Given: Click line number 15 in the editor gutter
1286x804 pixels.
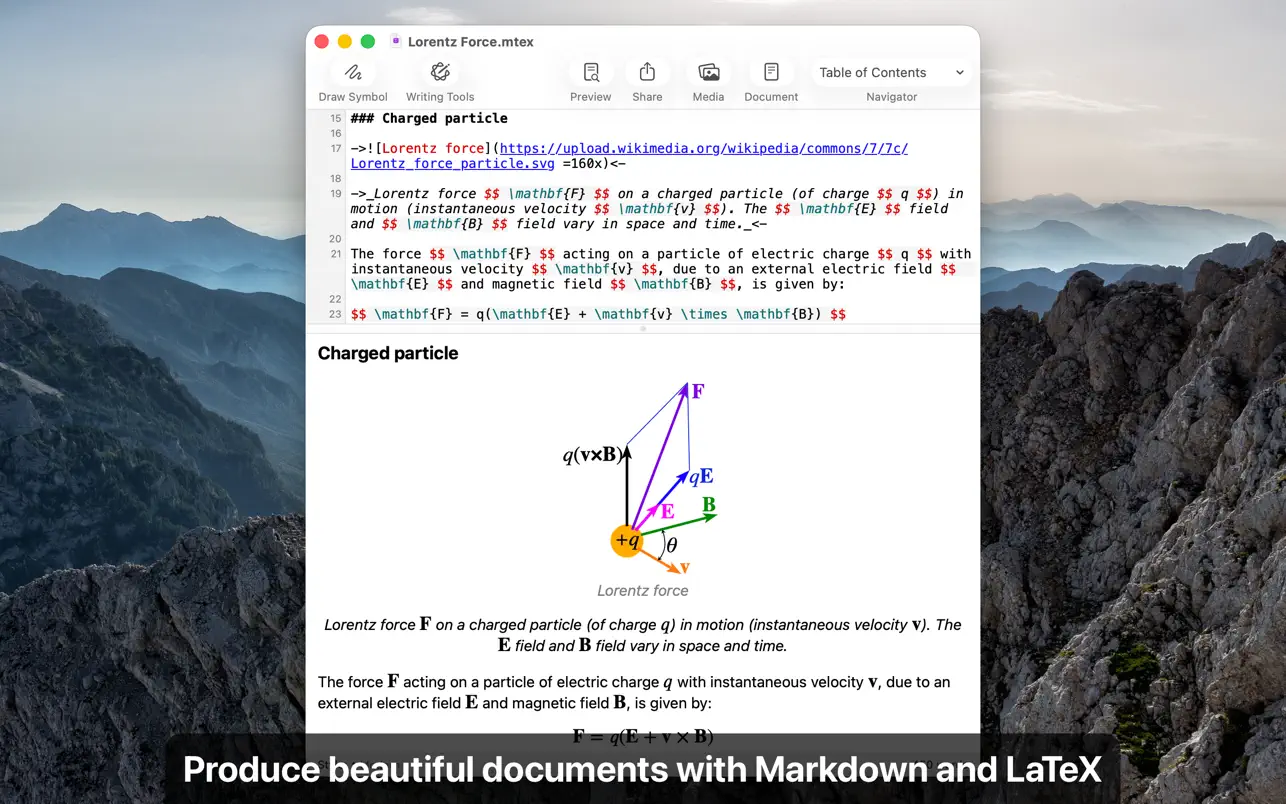Looking at the screenshot, I should (334, 117).
